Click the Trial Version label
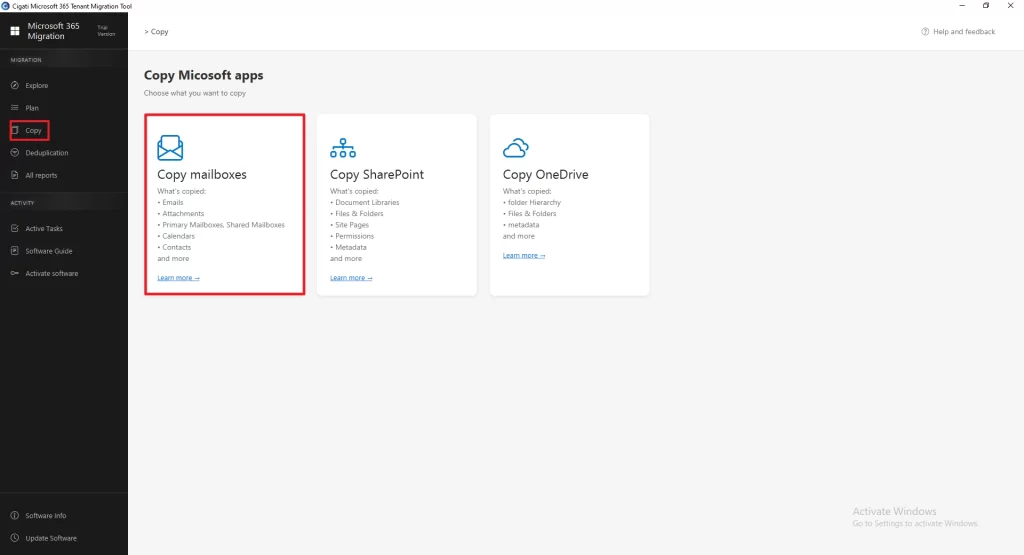The width and height of the screenshot is (1024, 555). tap(106, 31)
